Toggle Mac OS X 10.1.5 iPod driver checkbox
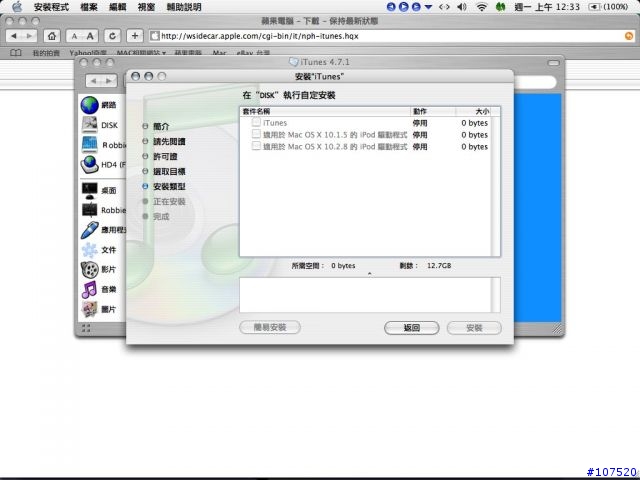This screenshot has width=640, height=480. point(256,134)
